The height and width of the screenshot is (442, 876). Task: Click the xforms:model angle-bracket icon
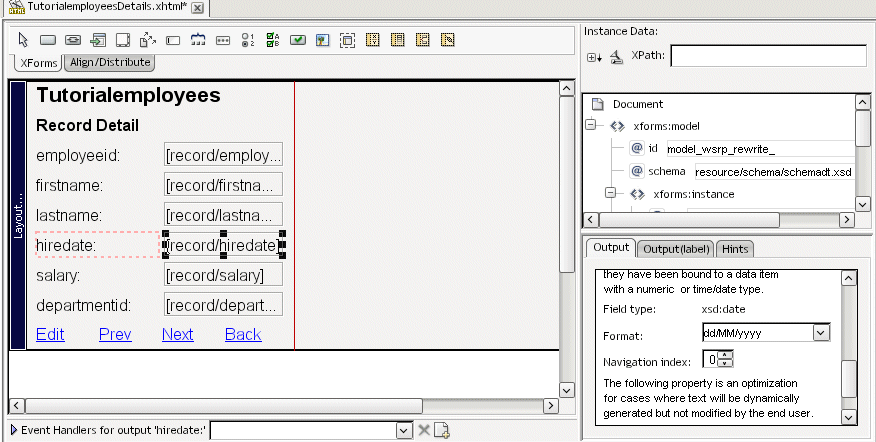click(617, 126)
